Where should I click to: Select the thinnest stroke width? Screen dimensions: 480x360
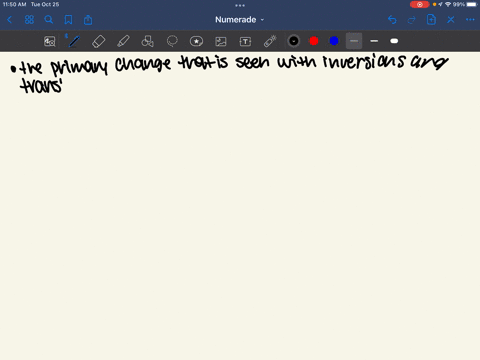point(354,41)
